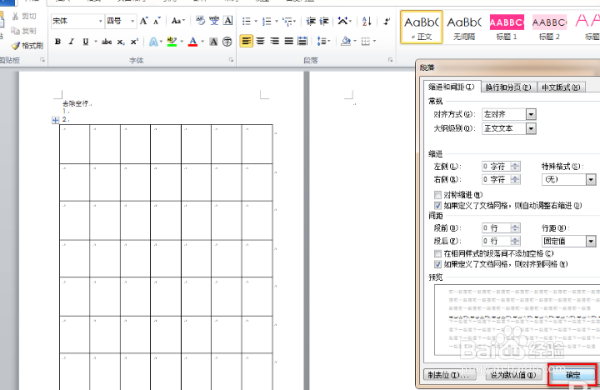Apply distributed alignment
600x390 pixels.
[302, 41]
